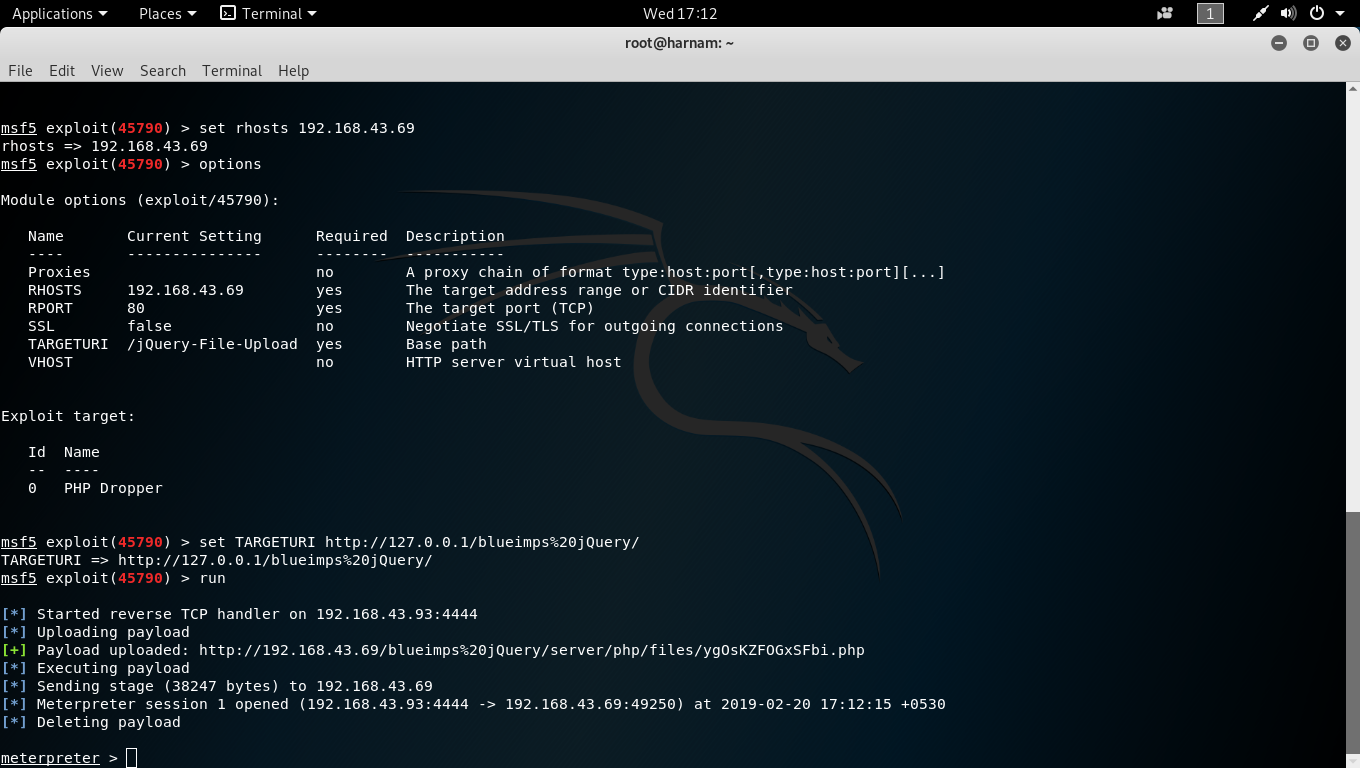Click 'Meterpreter session 1 opened' line
Viewport: 1360px width, 768px height.
point(473,704)
